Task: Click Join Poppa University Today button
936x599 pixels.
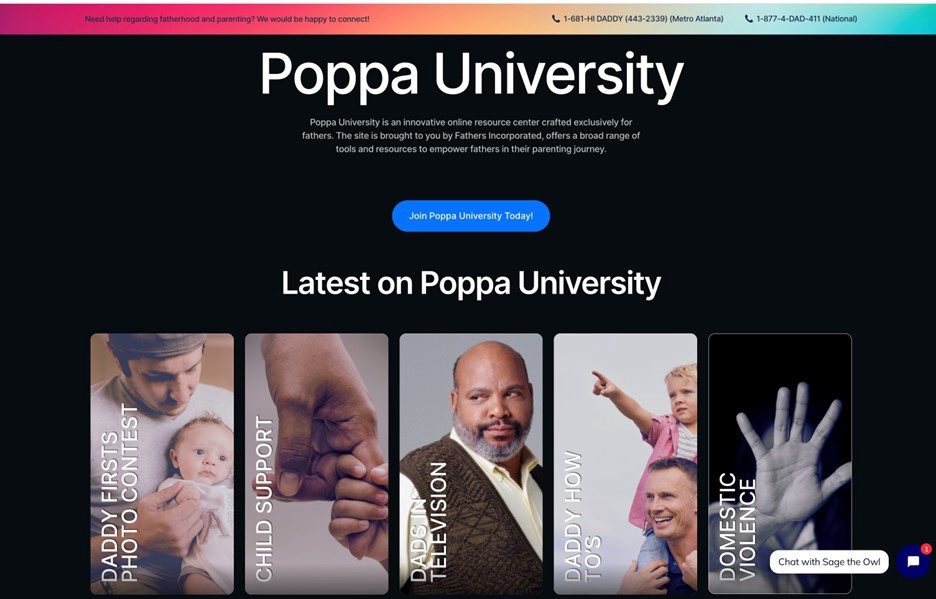Action: pos(471,216)
